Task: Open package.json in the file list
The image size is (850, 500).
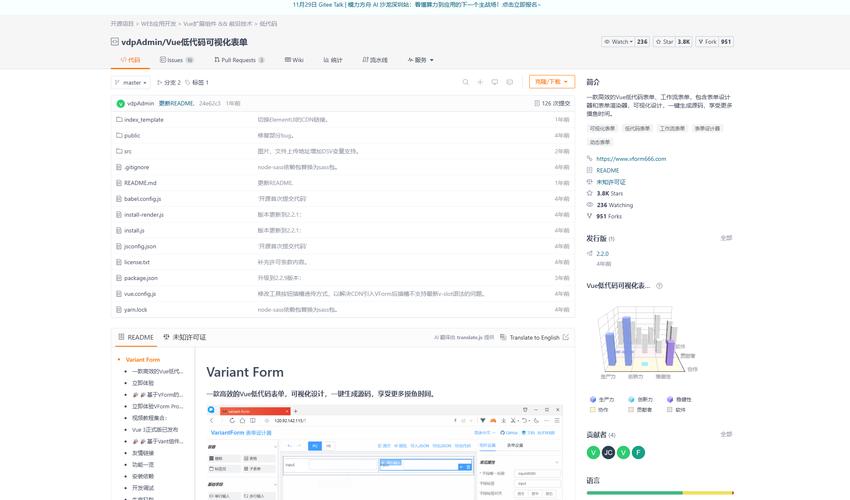Action: [141, 278]
